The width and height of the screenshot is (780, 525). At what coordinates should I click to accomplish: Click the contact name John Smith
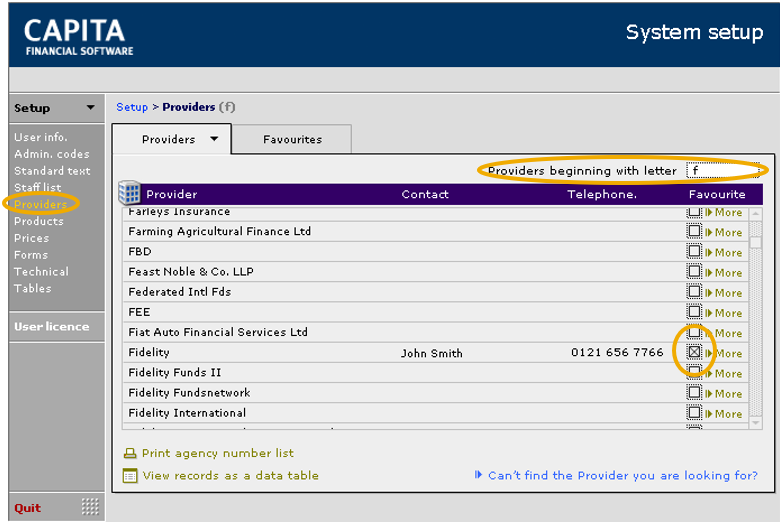(432, 353)
